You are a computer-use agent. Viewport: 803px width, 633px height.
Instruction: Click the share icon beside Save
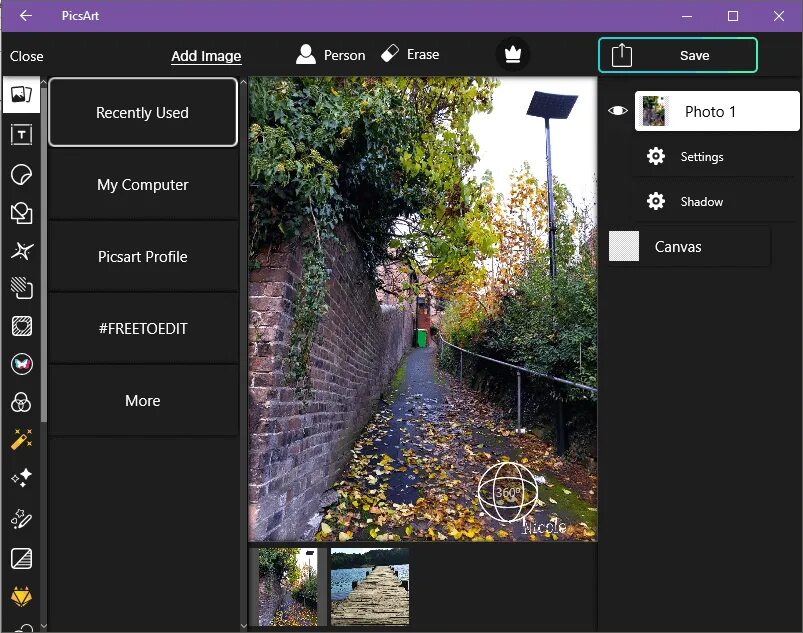coord(622,55)
